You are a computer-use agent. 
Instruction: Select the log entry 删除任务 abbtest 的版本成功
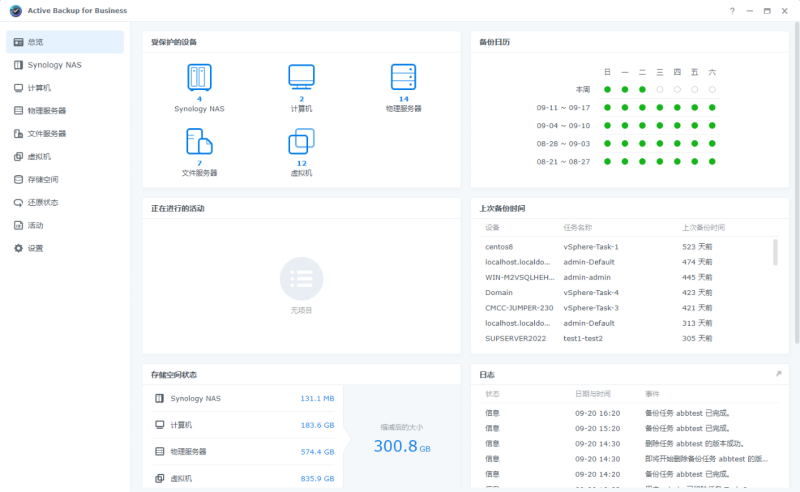pos(630,444)
